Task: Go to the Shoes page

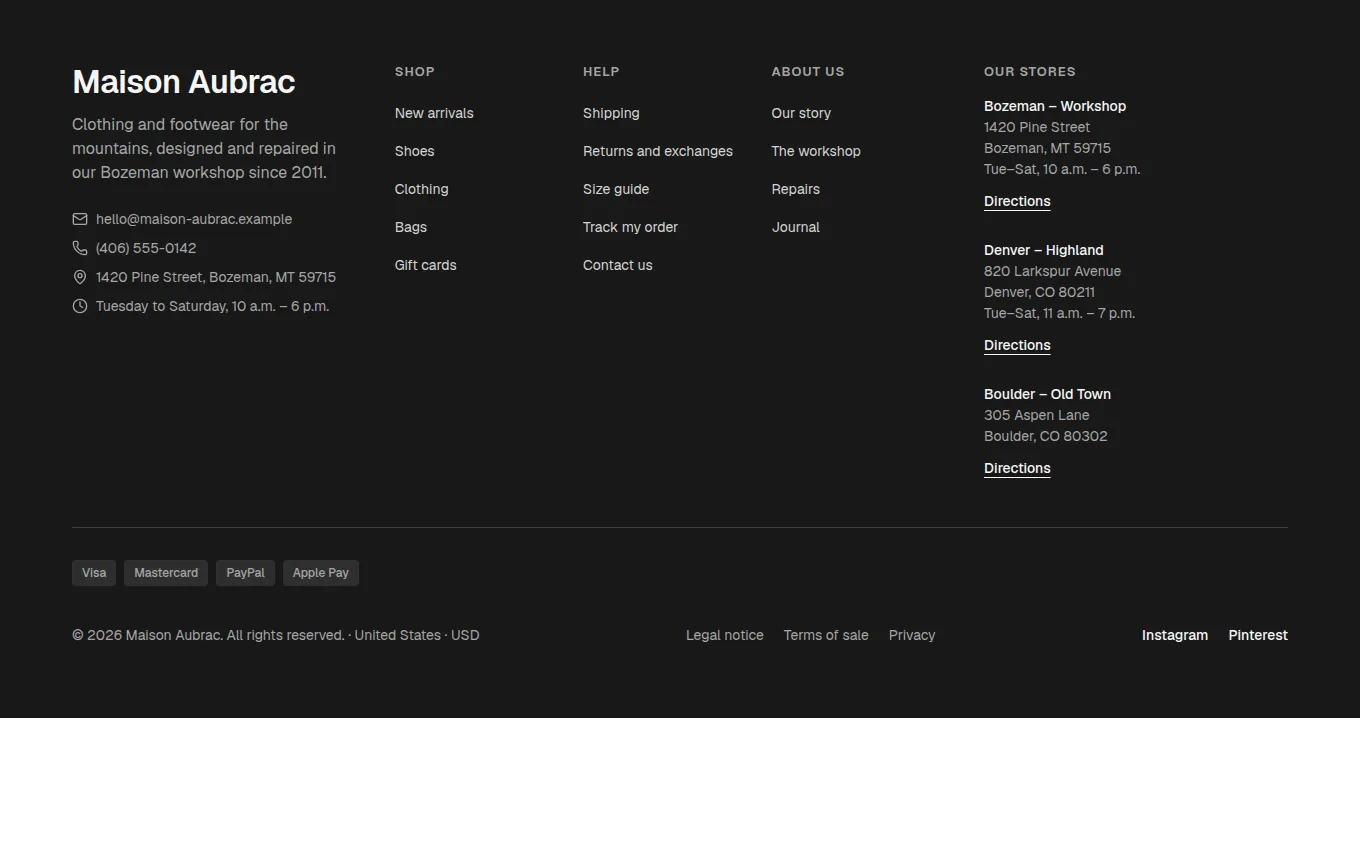Action: pyautogui.click(x=414, y=151)
